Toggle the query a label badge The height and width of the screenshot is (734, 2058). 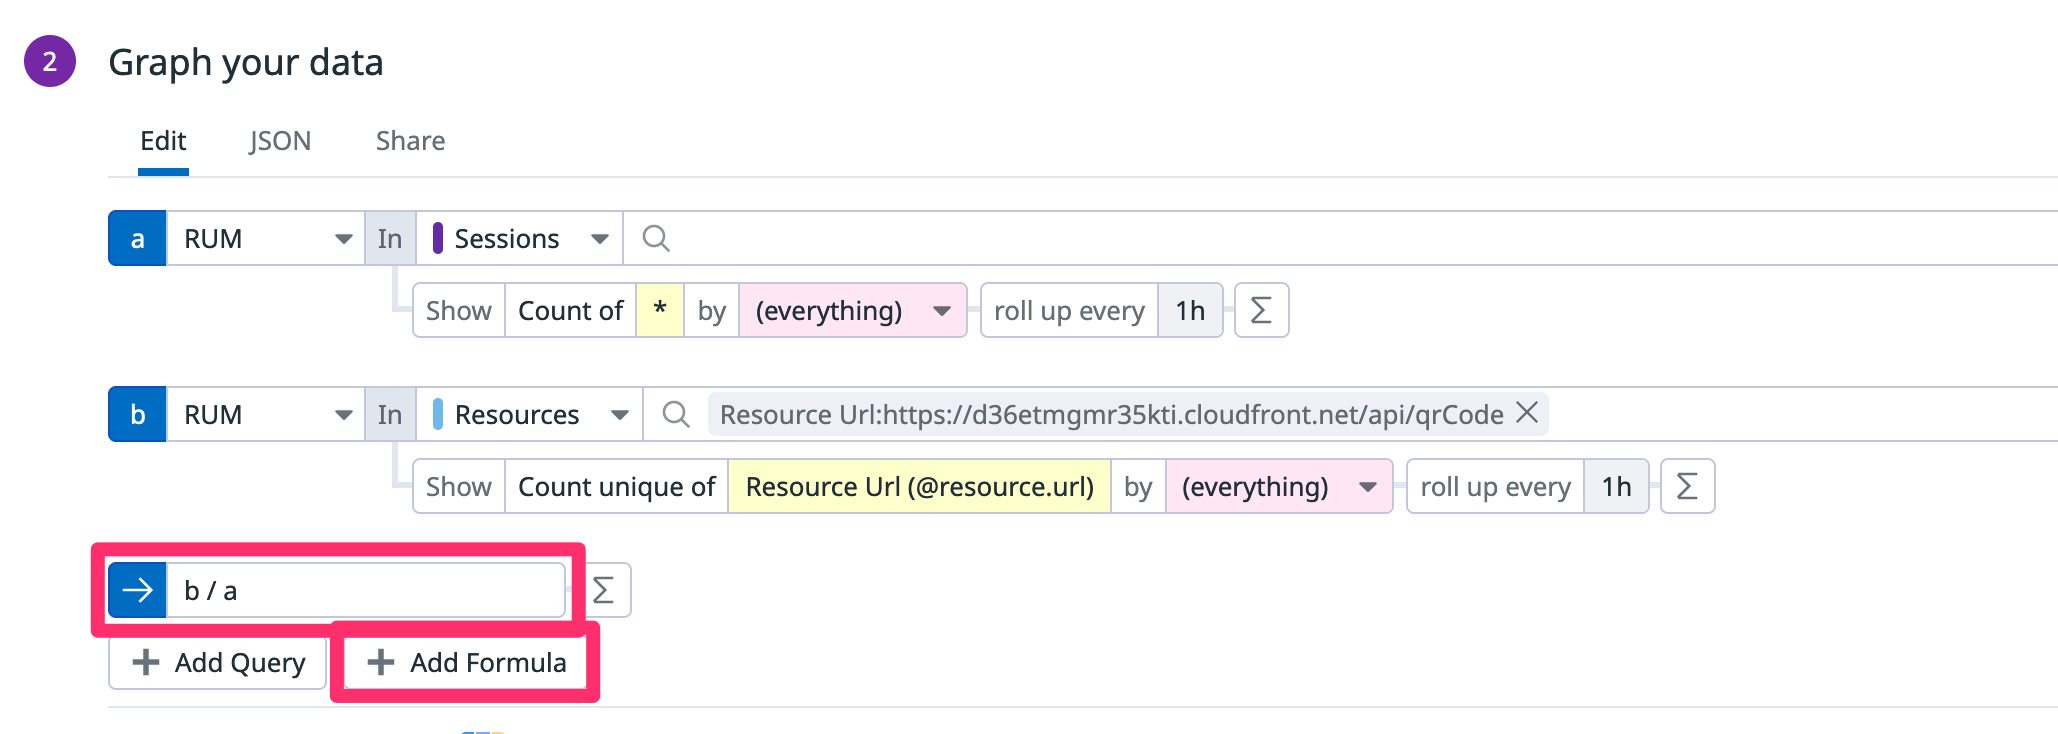coord(137,239)
